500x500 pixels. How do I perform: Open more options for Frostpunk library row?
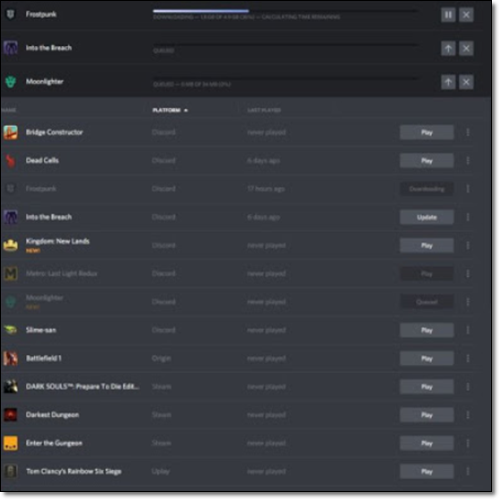(x=468, y=189)
